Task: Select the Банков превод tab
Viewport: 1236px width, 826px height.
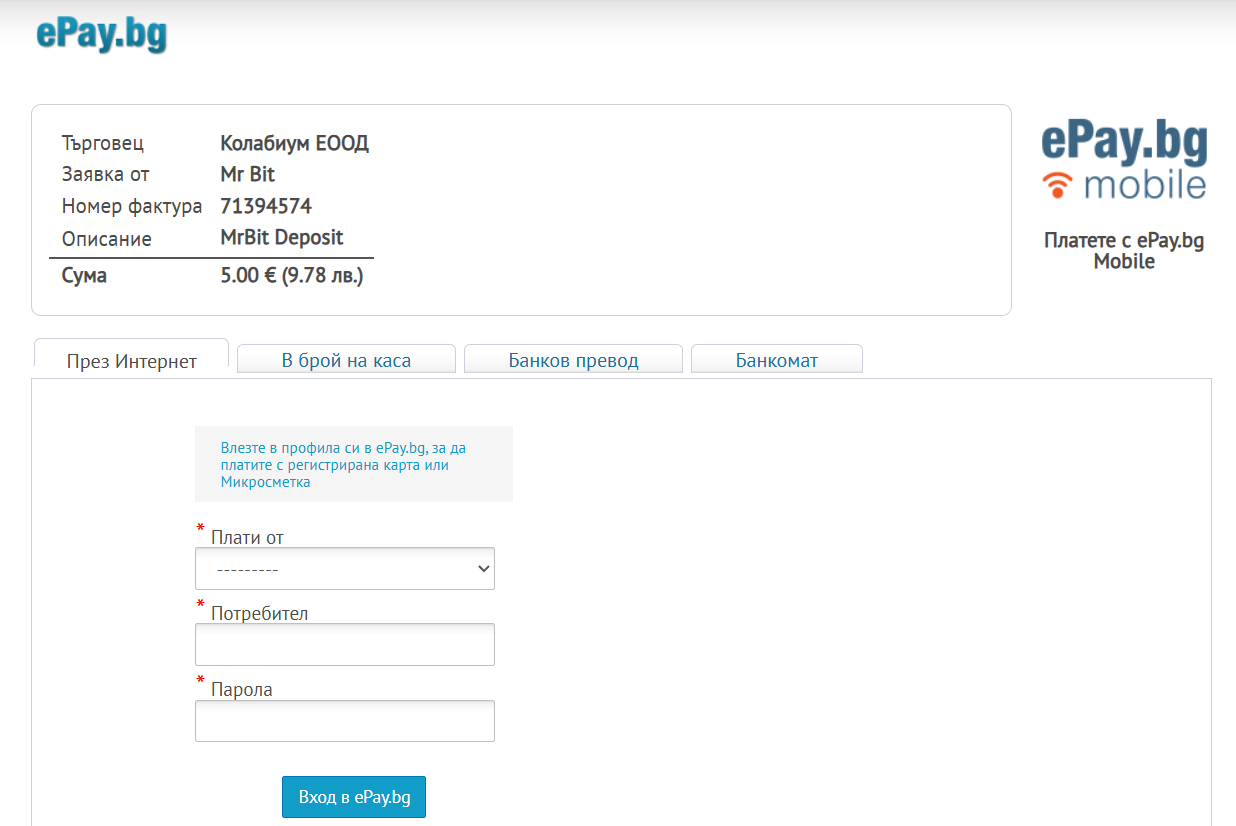Action: pos(573,360)
